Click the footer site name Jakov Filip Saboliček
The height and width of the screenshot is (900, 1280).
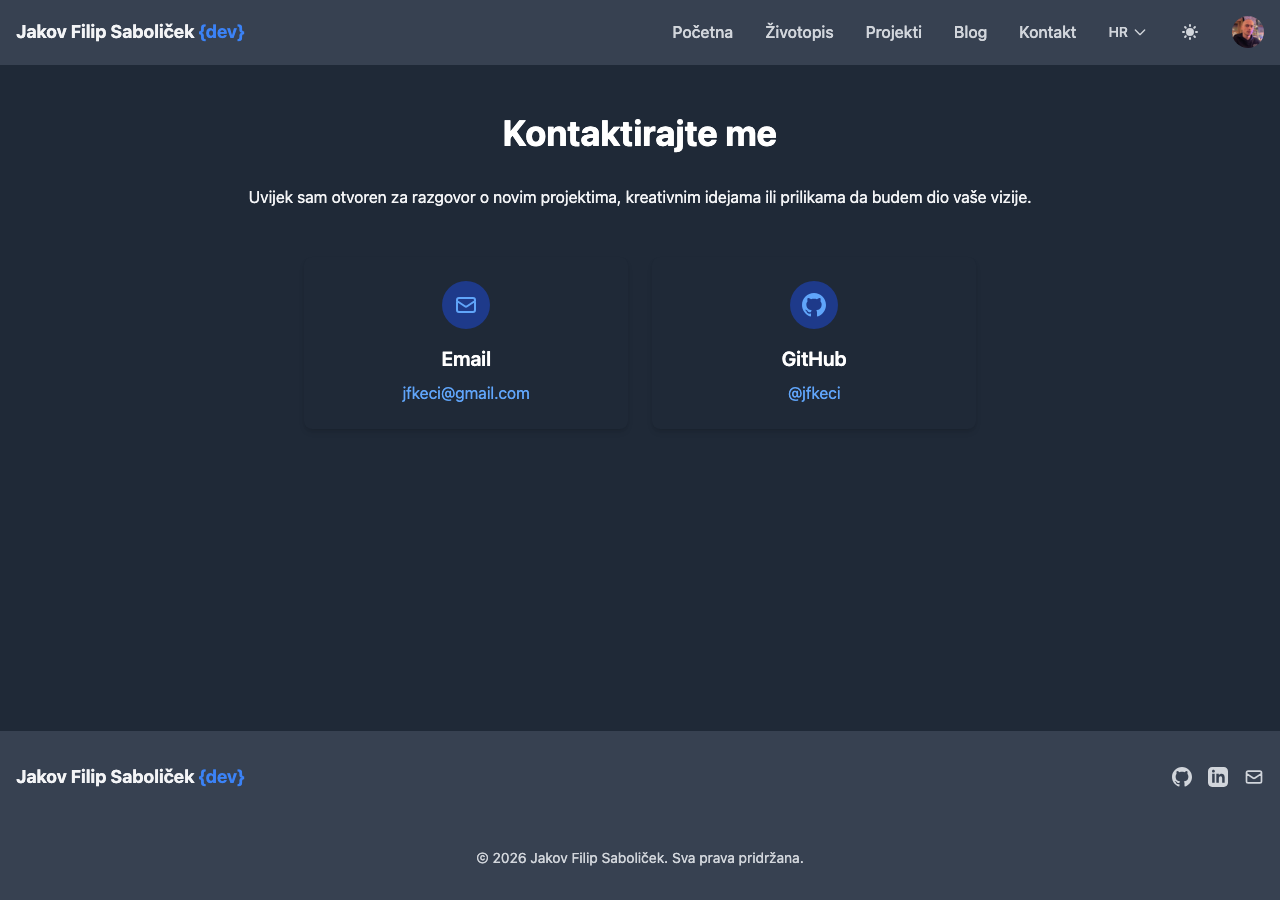106,776
